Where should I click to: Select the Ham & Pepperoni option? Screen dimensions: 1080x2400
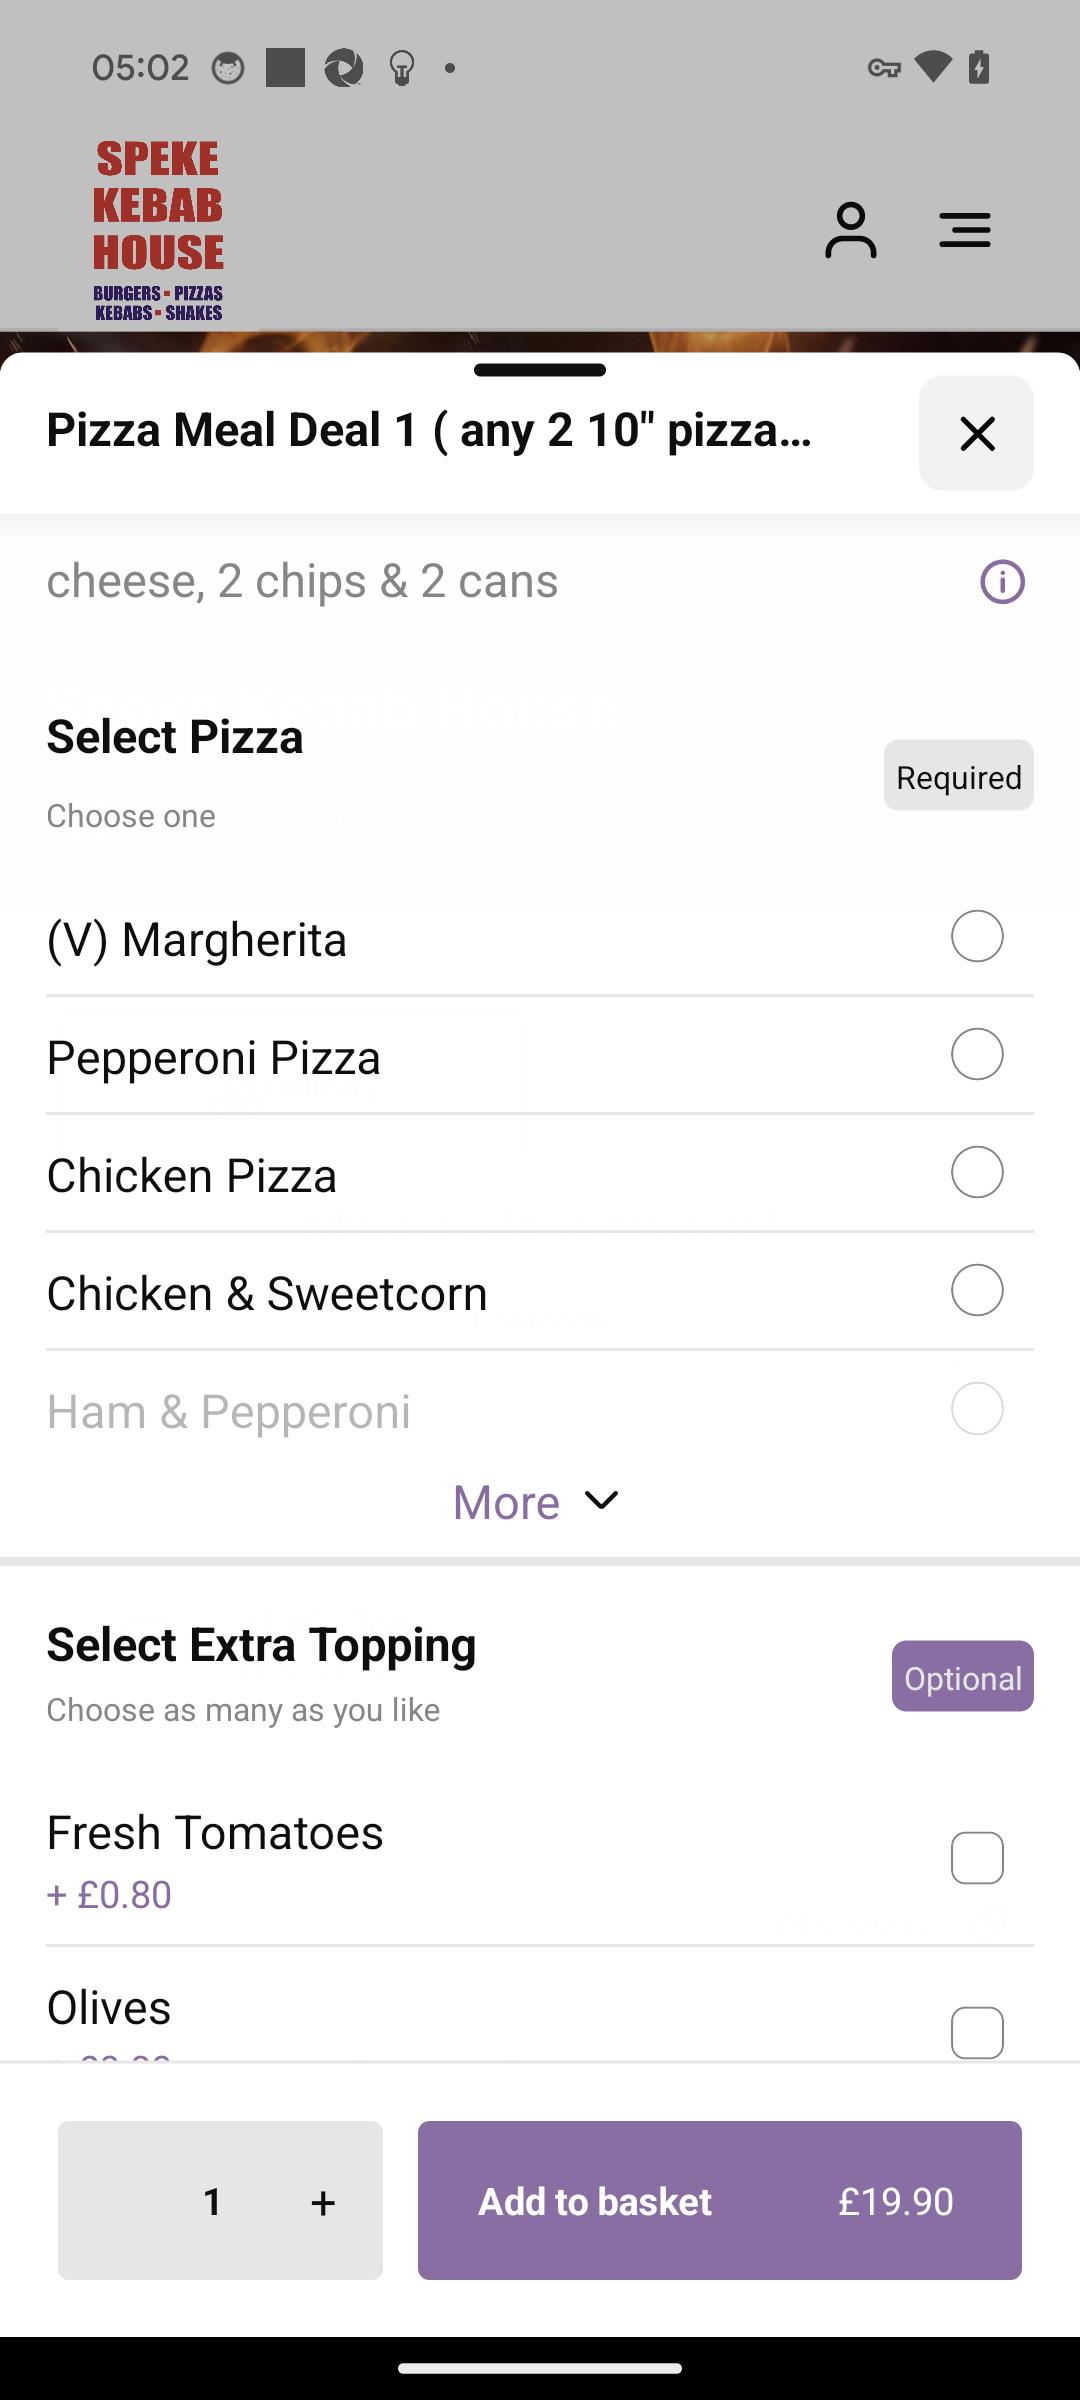[x=539, y=1410]
